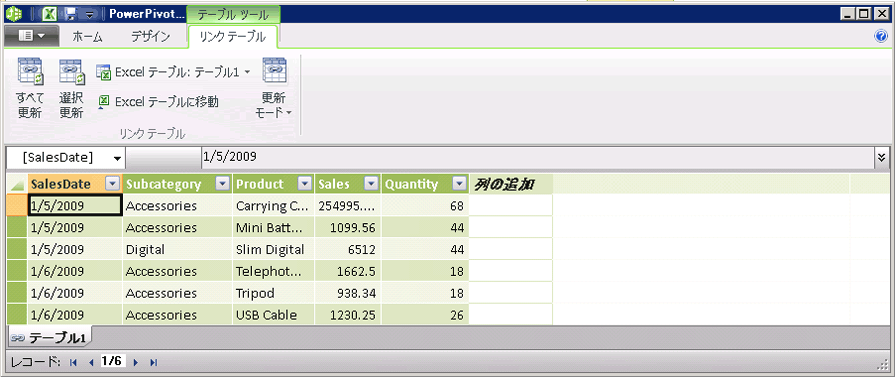
Task: Expand the formula bar with chevron
Action: pos(882,158)
